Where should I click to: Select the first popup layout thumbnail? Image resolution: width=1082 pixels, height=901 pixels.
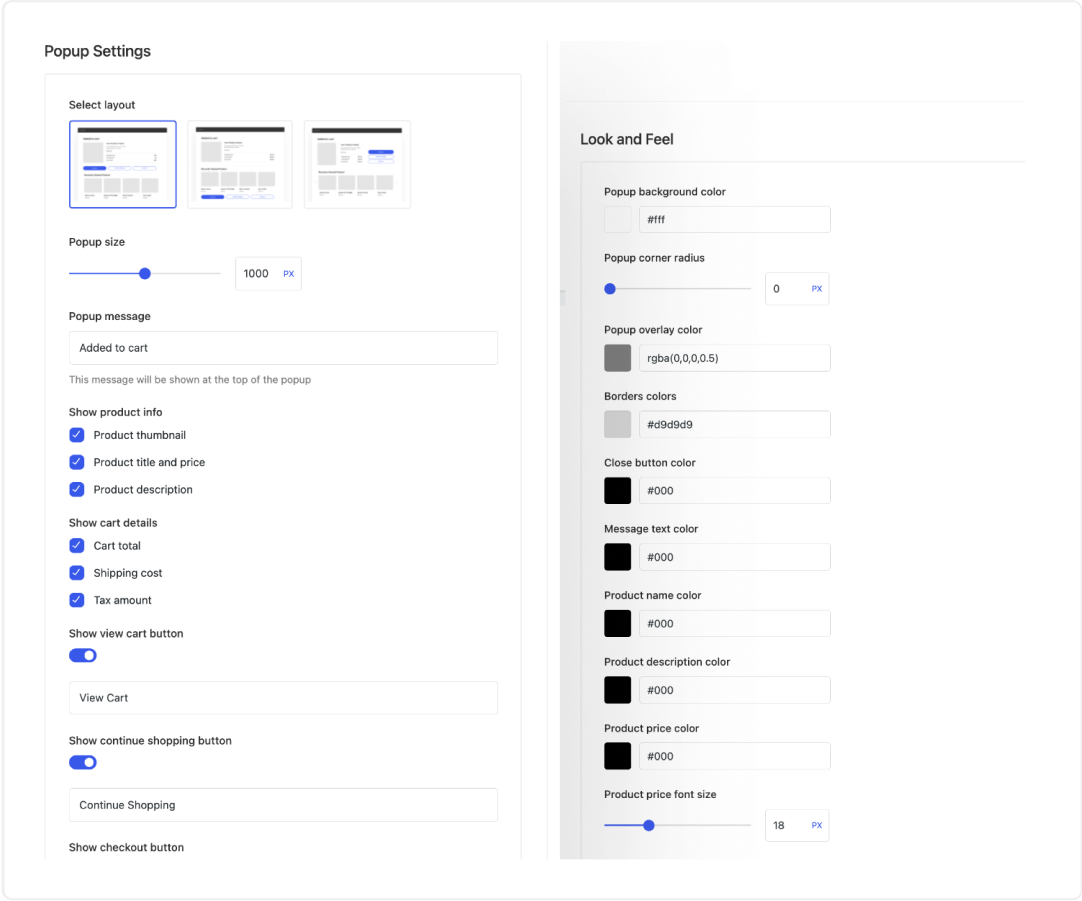click(x=123, y=164)
